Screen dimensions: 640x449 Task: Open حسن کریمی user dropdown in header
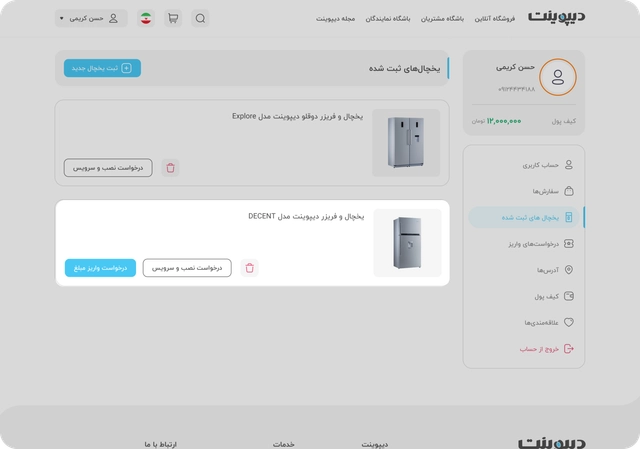[x=91, y=18]
